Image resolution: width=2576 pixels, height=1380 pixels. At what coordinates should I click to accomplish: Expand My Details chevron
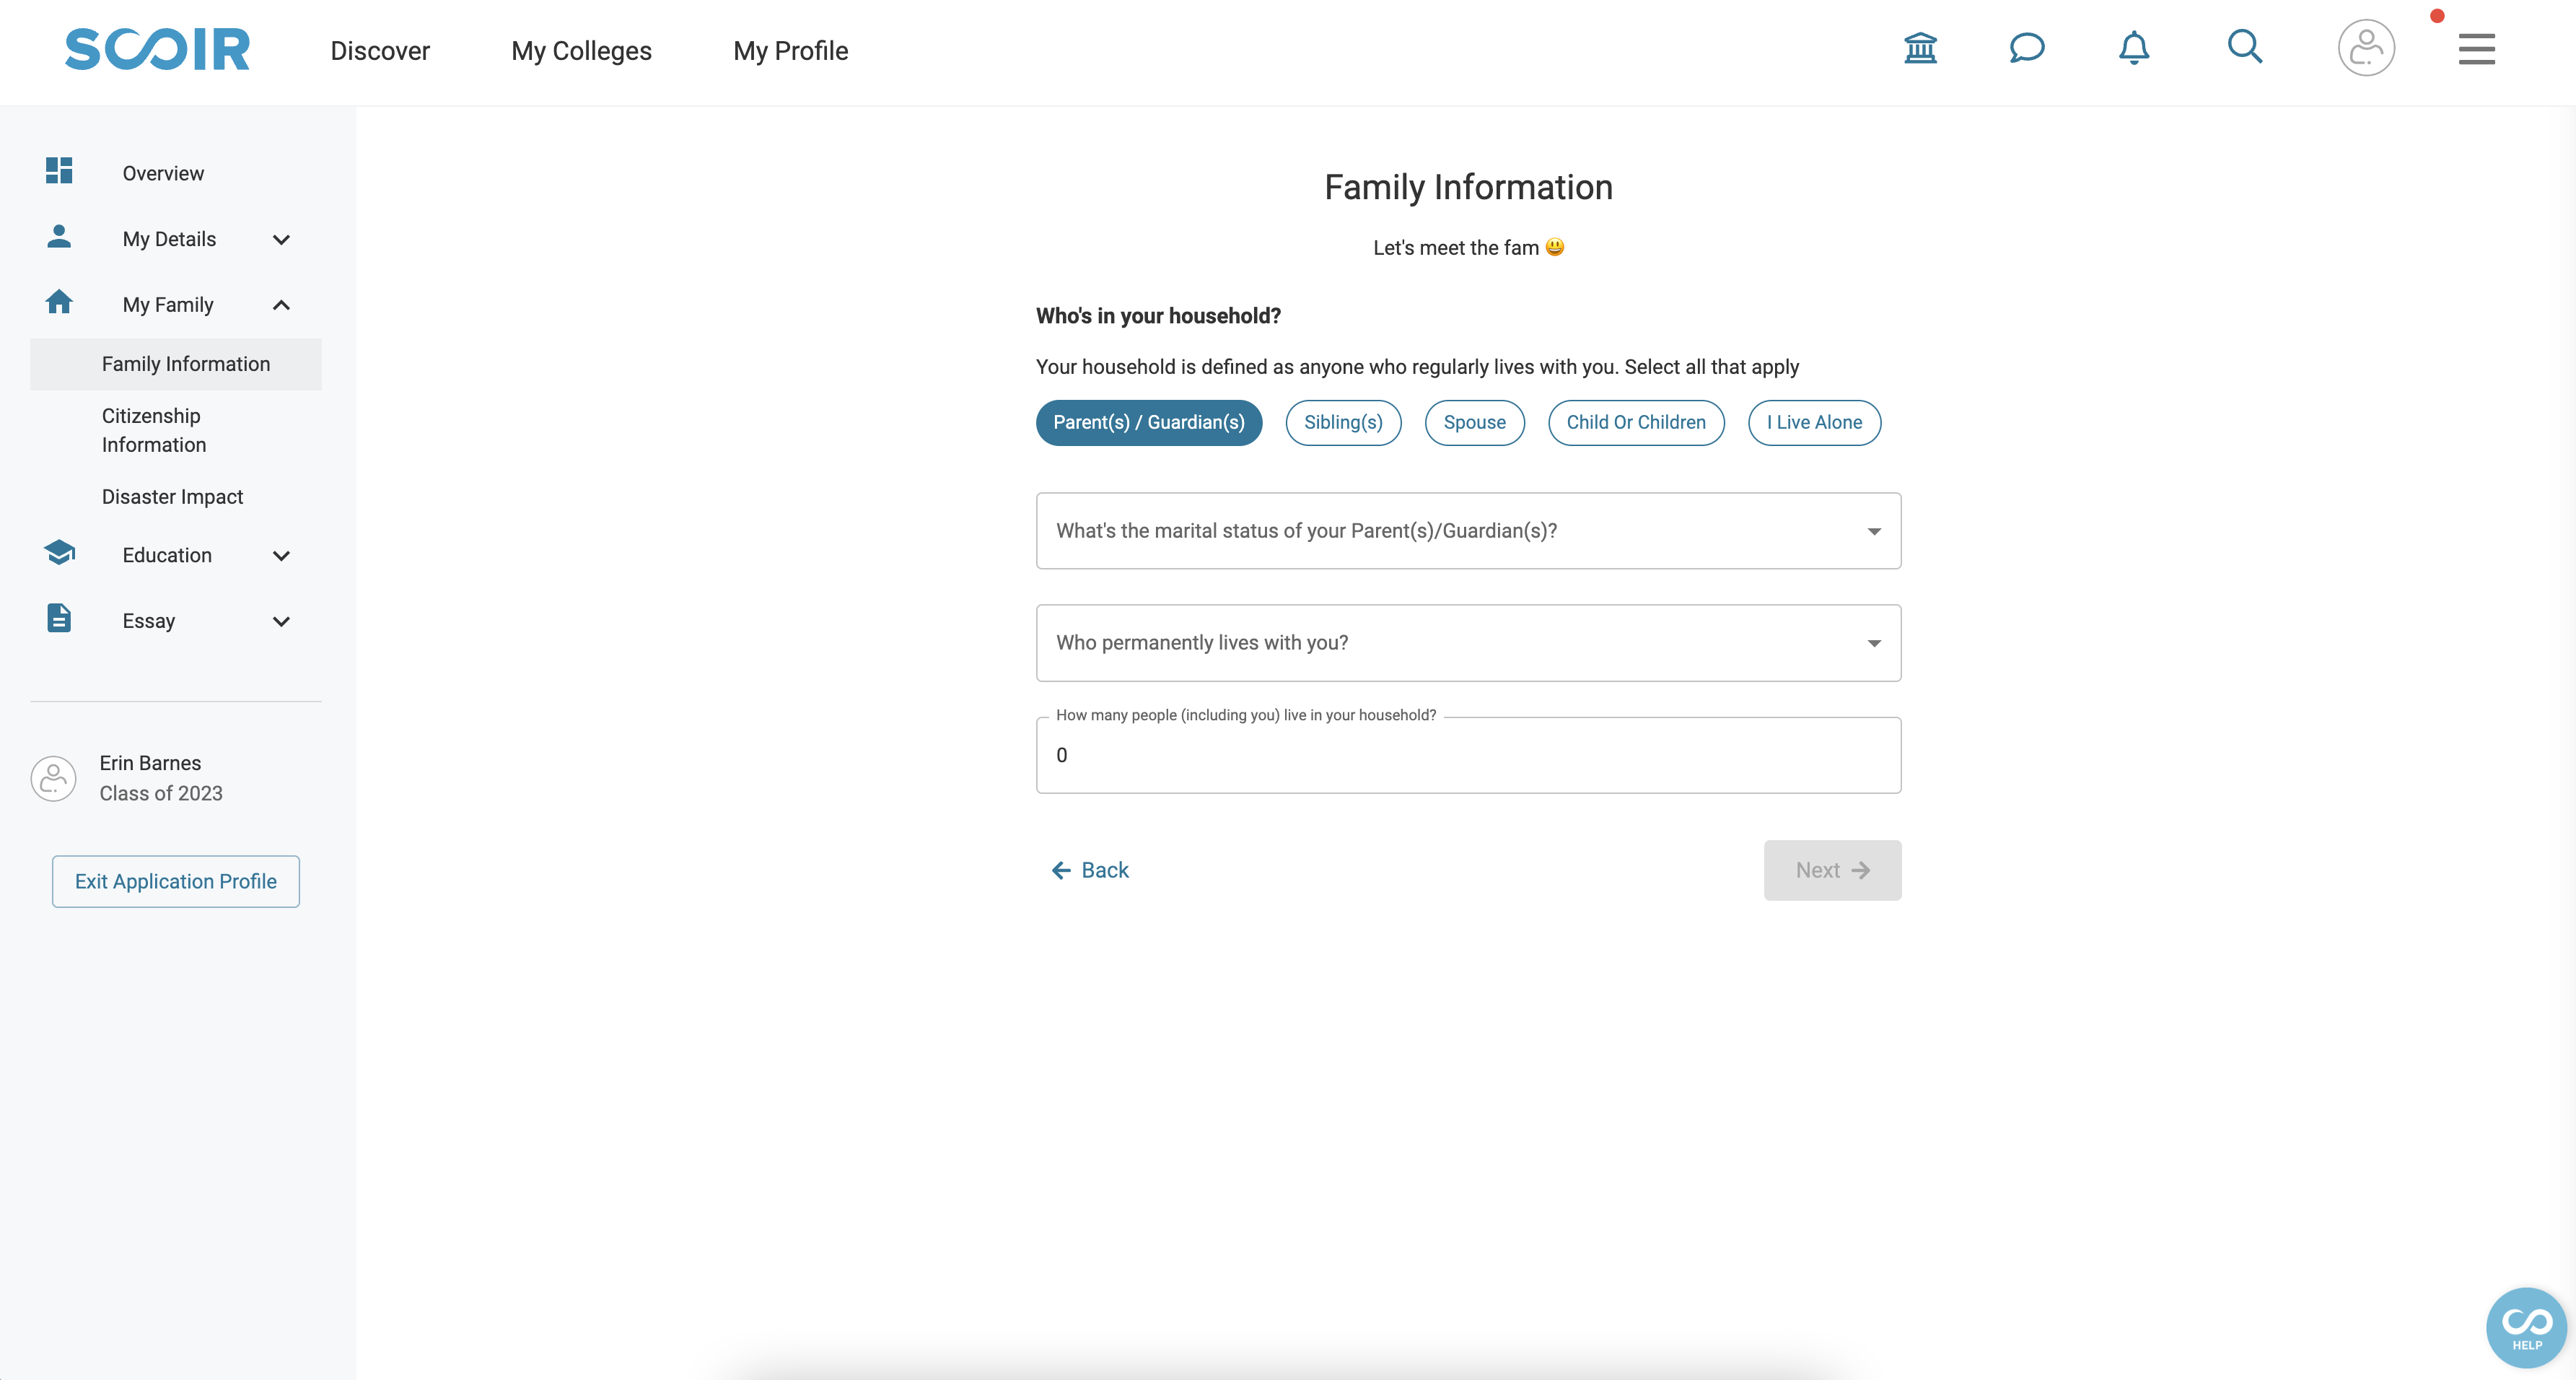pyautogui.click(x=281, y=240)
